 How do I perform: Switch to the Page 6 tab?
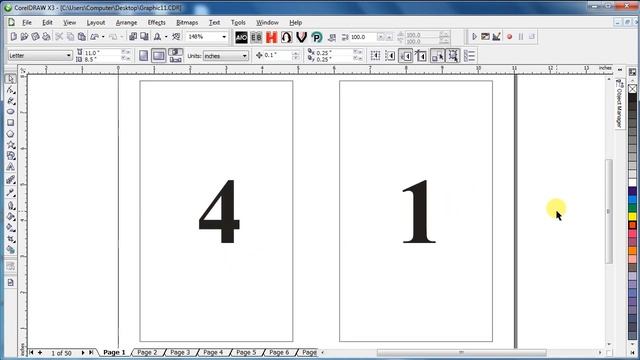click(x=279, y=352)
